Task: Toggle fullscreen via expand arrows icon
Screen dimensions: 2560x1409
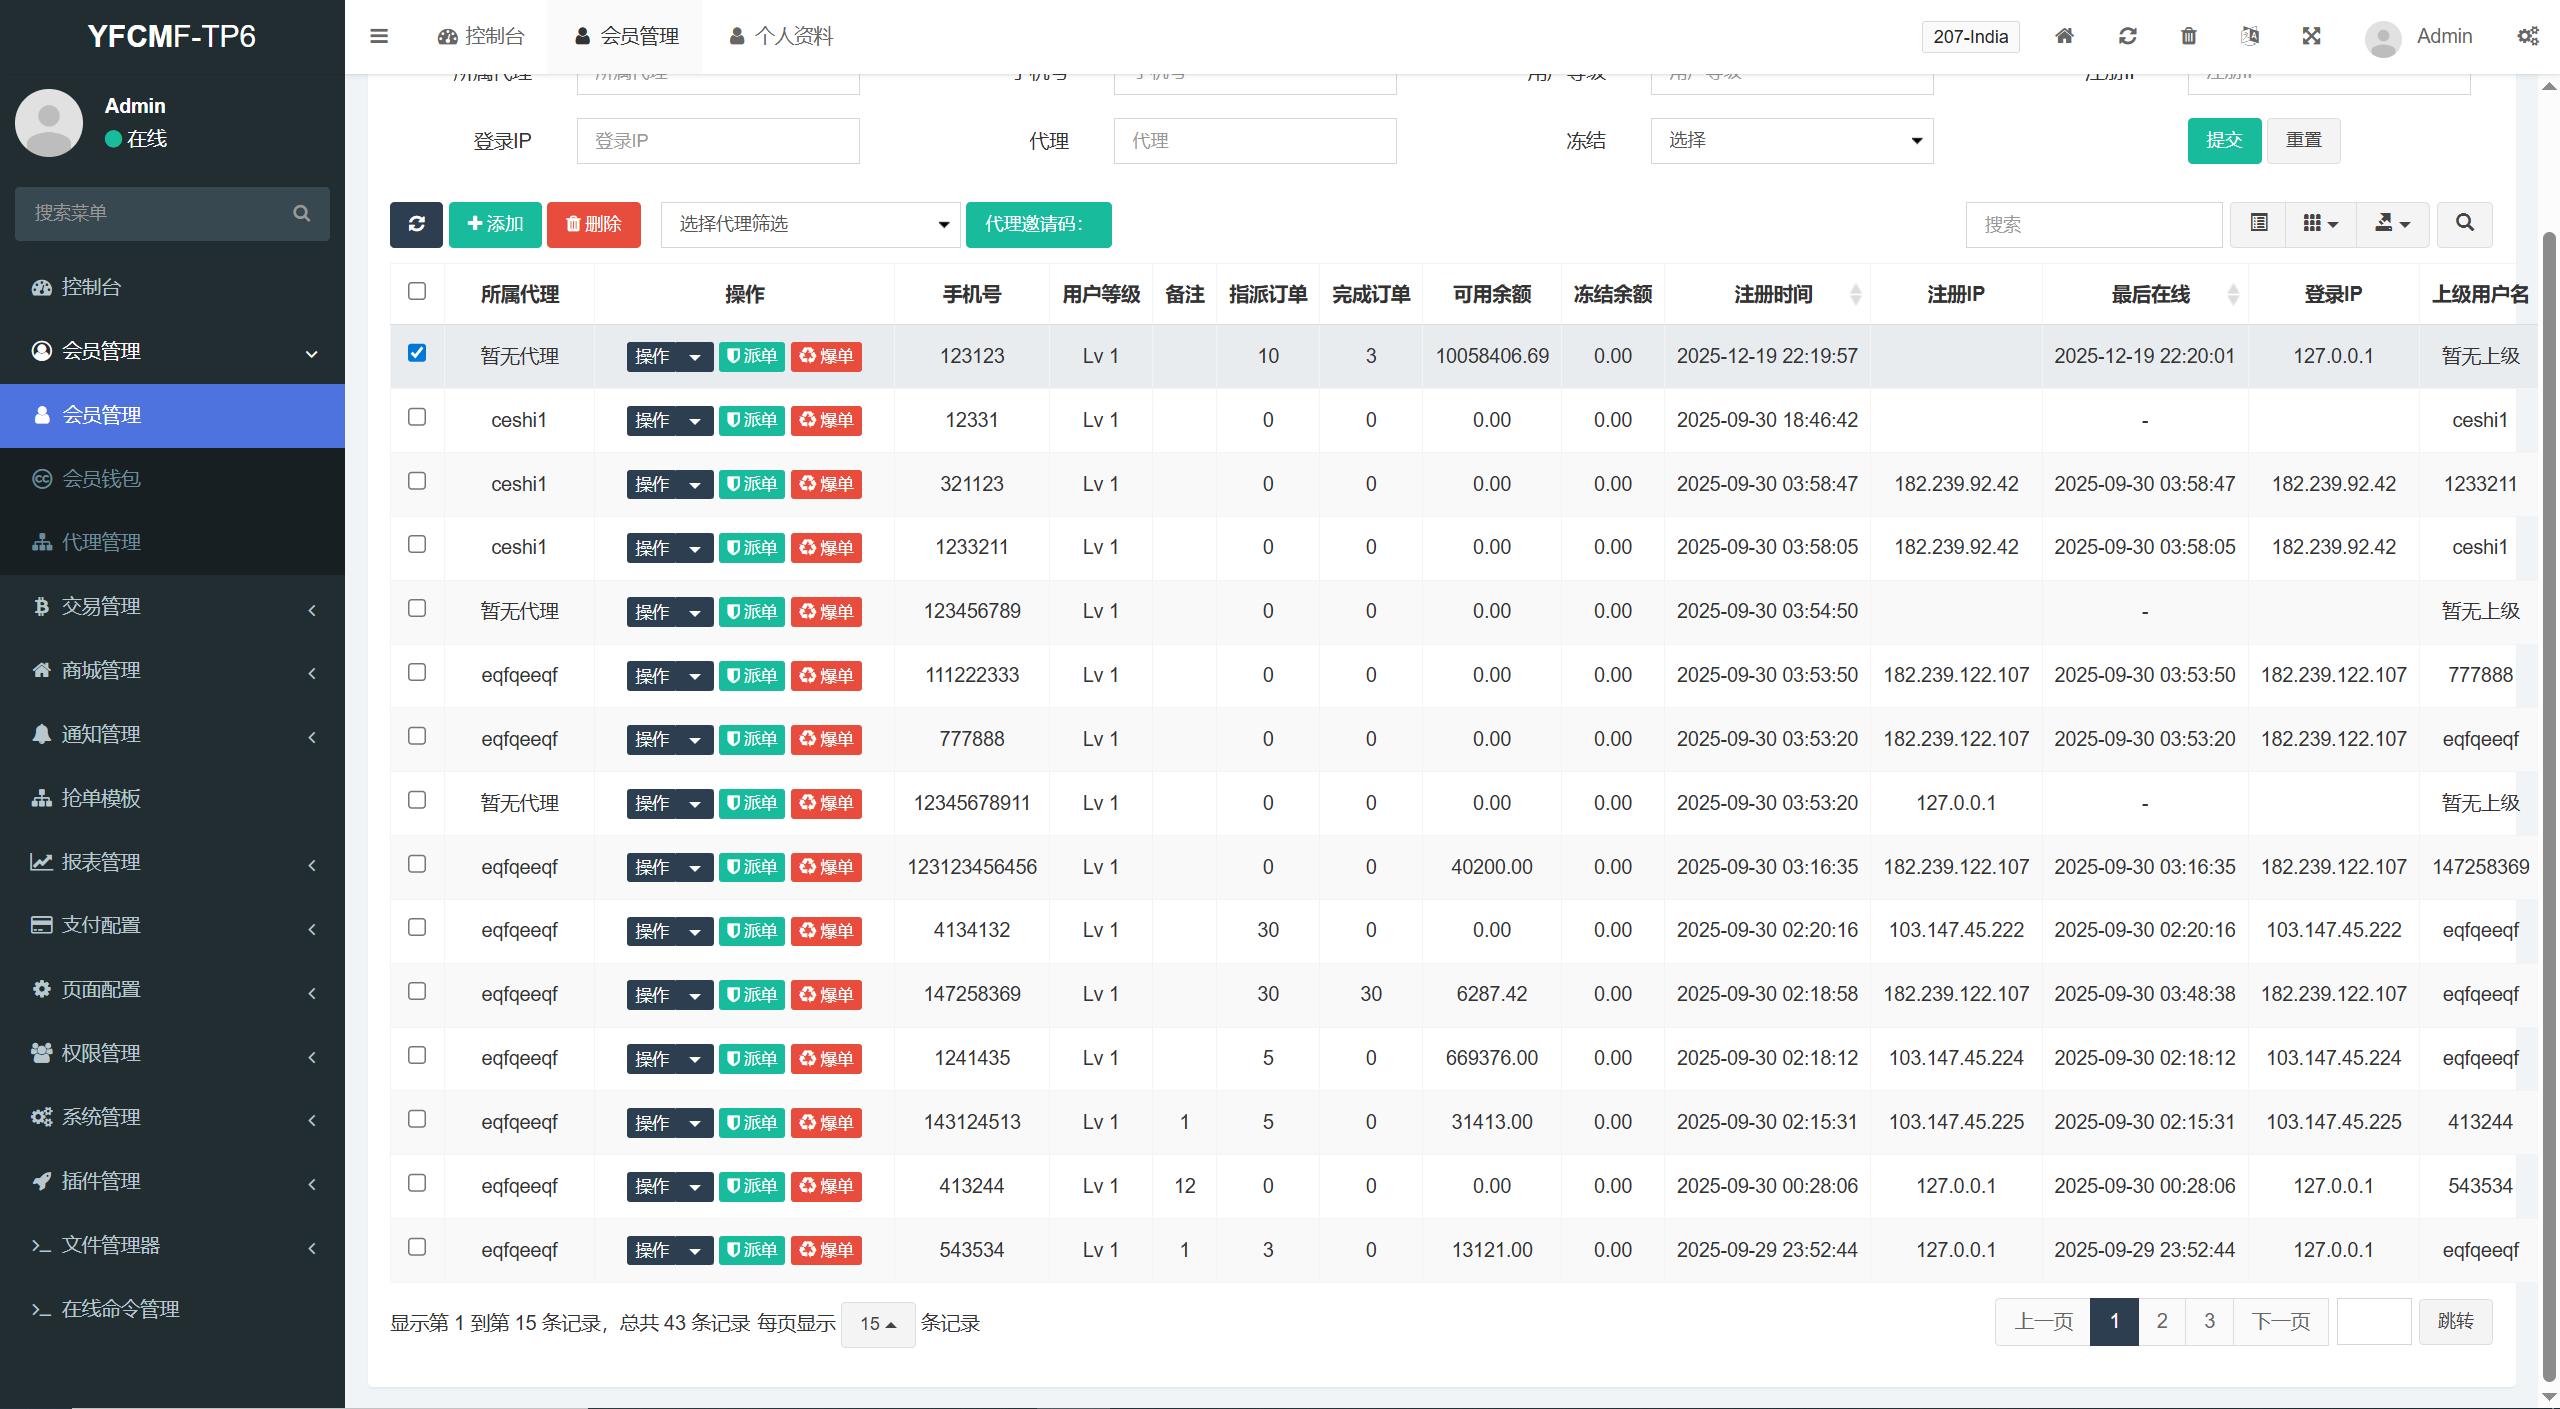Action: [x=2311, y=36]
